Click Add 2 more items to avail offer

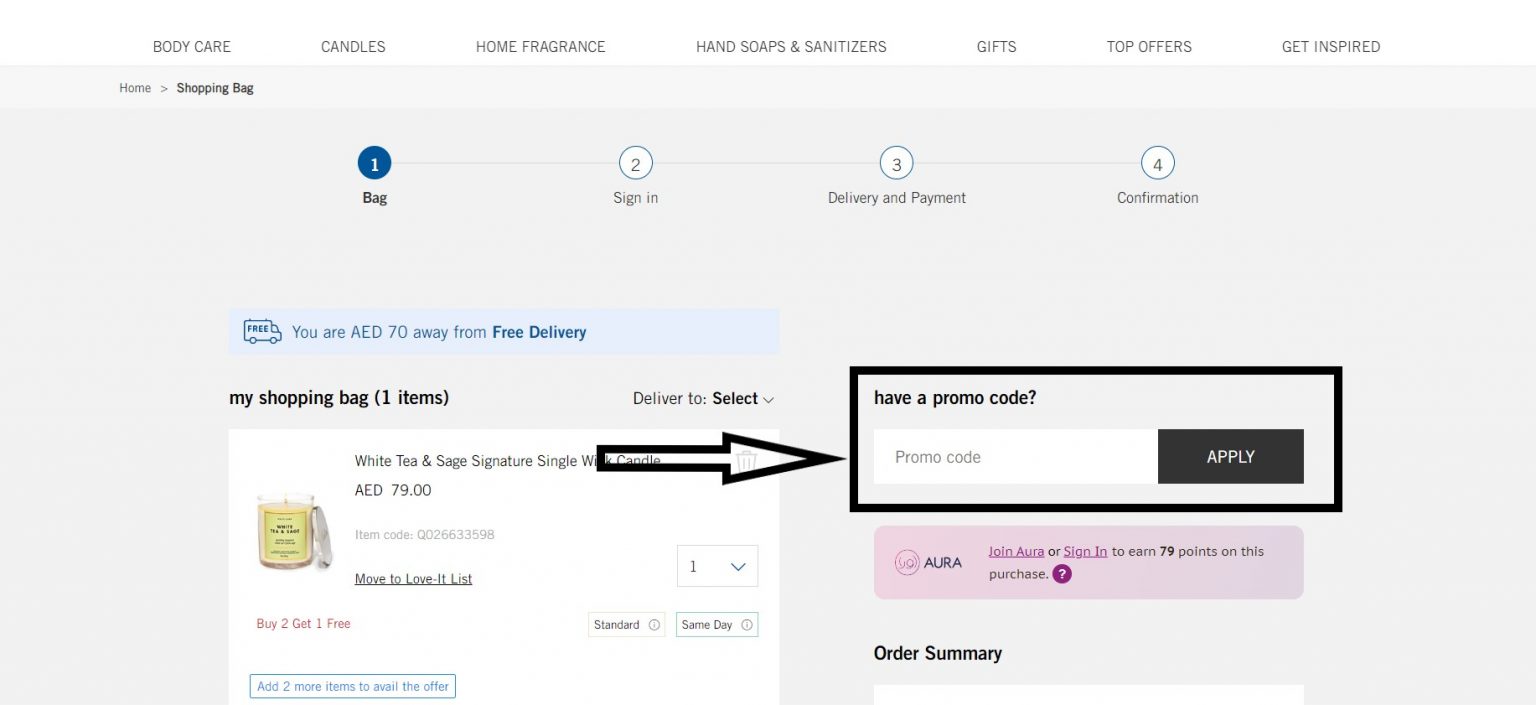[352, 686]
